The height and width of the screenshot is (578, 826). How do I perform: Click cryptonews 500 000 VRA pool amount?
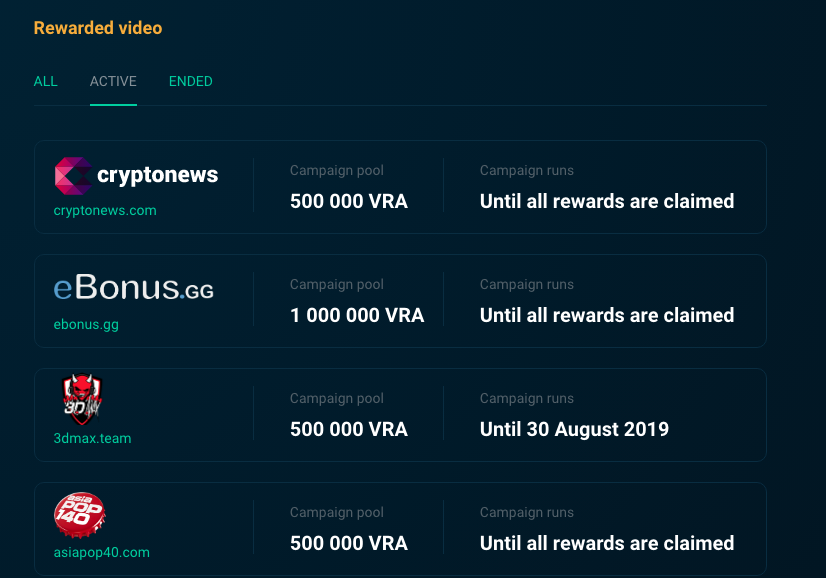click(349, 201)
